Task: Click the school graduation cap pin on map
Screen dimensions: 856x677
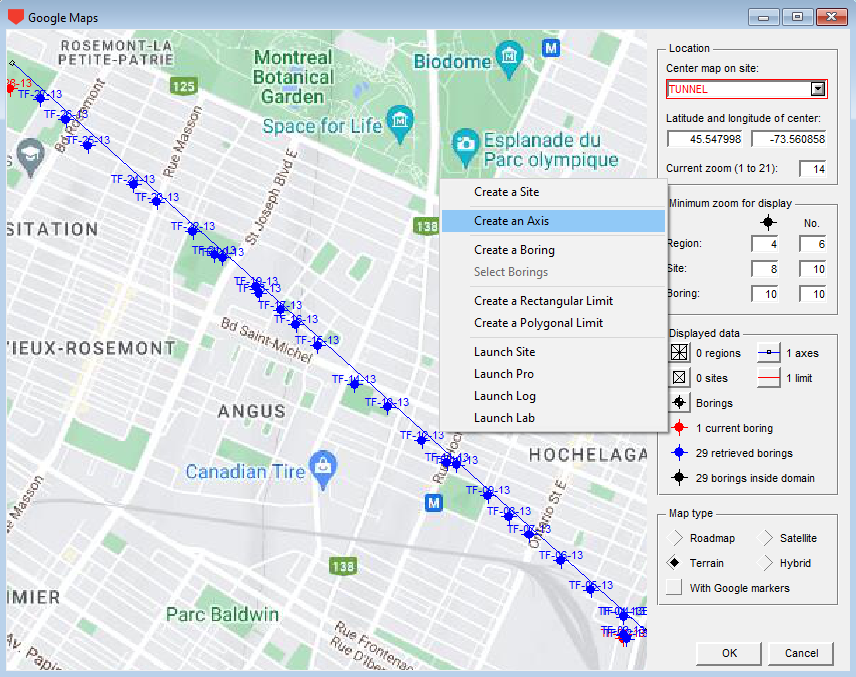Action: click(x=30, y=157)
